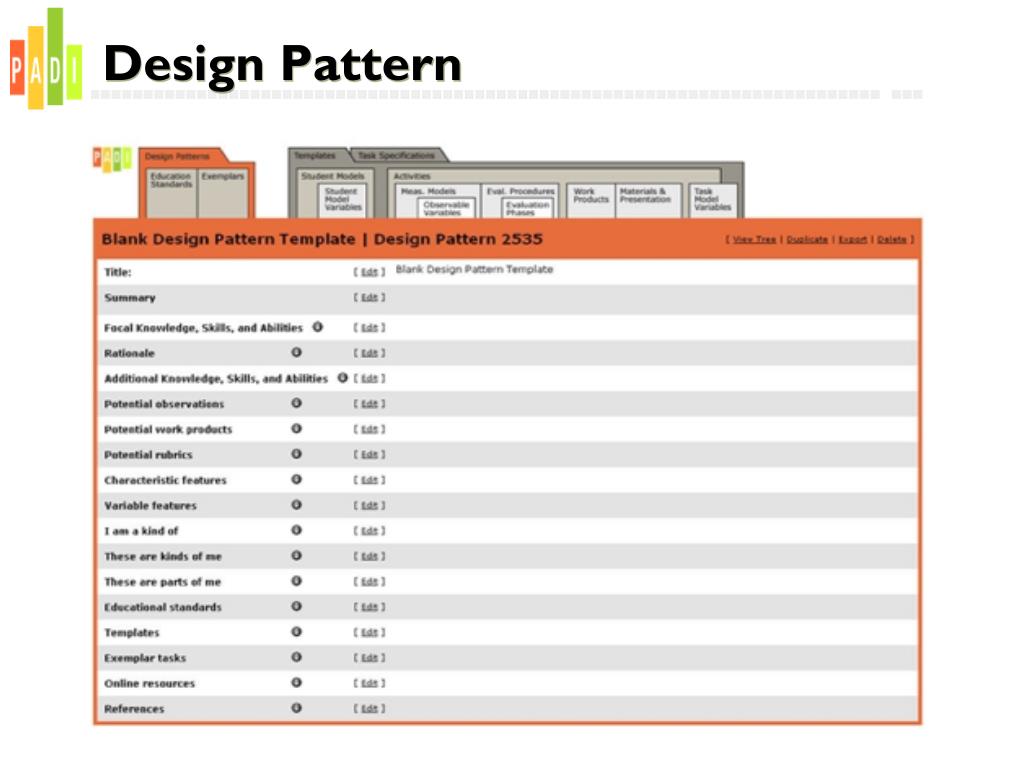Edit the Title field
This screenshot has width=1024, height=768.
pyautogui.click(x=370, y=272)
